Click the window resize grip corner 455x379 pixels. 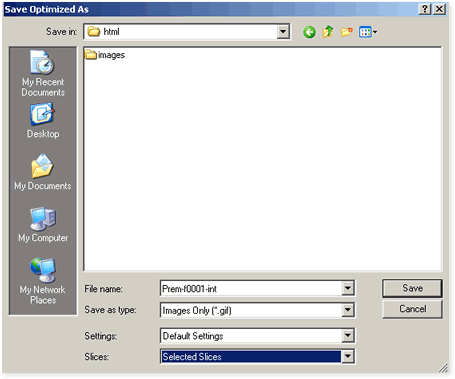443,367
